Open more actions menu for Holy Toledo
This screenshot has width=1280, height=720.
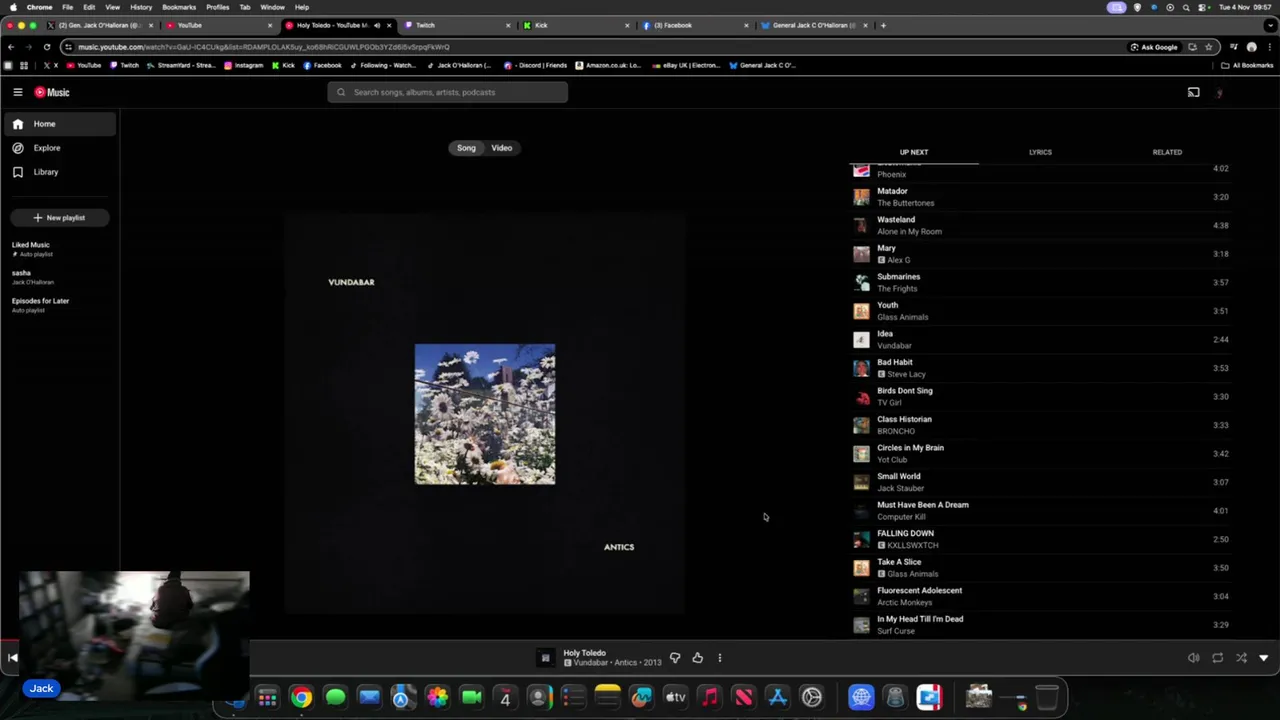(719, 658)
